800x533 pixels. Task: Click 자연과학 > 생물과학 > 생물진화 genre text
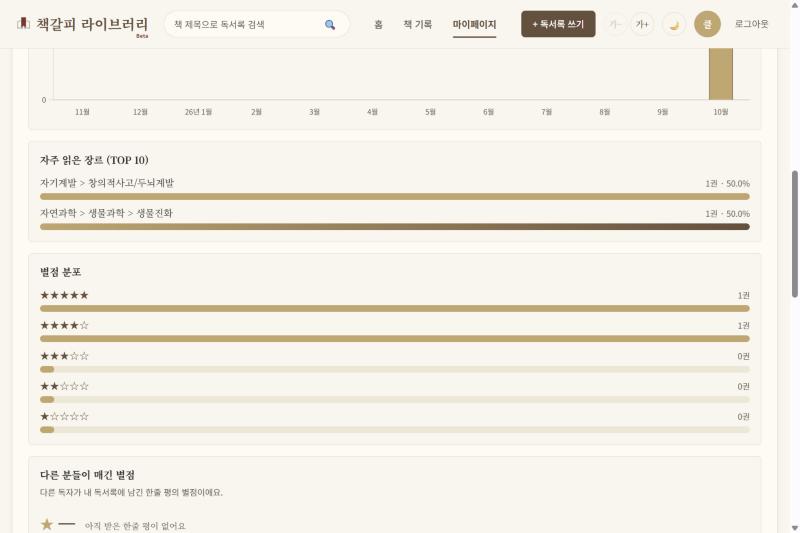click(106, 213)
